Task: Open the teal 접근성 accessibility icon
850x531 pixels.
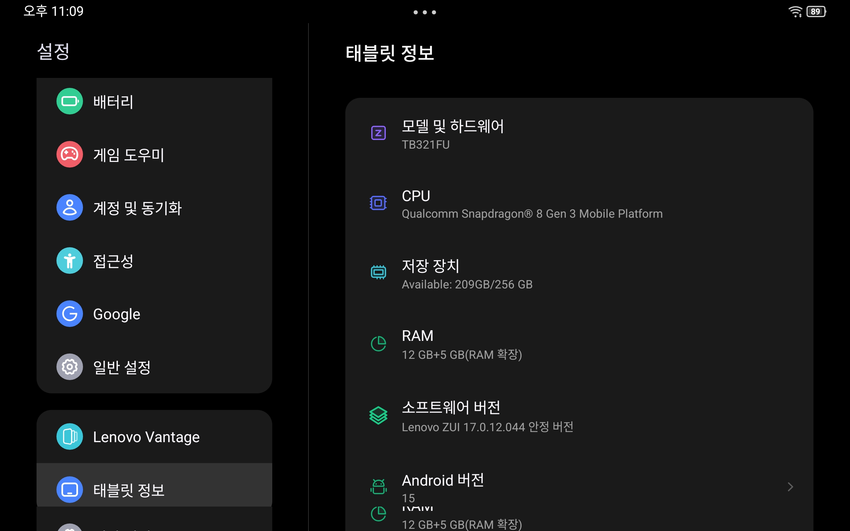Action: pos(69,261)
